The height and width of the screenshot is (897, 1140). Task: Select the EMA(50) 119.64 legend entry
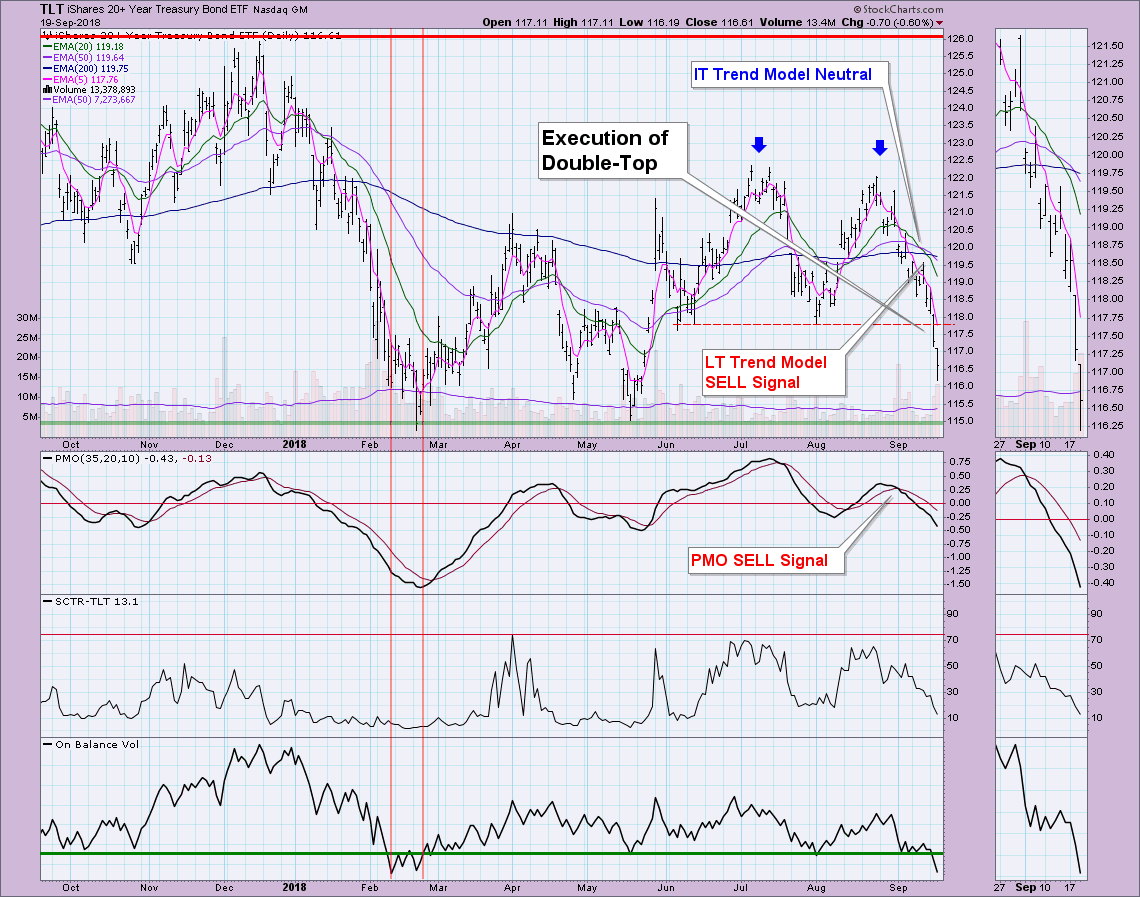click(83, 57)
